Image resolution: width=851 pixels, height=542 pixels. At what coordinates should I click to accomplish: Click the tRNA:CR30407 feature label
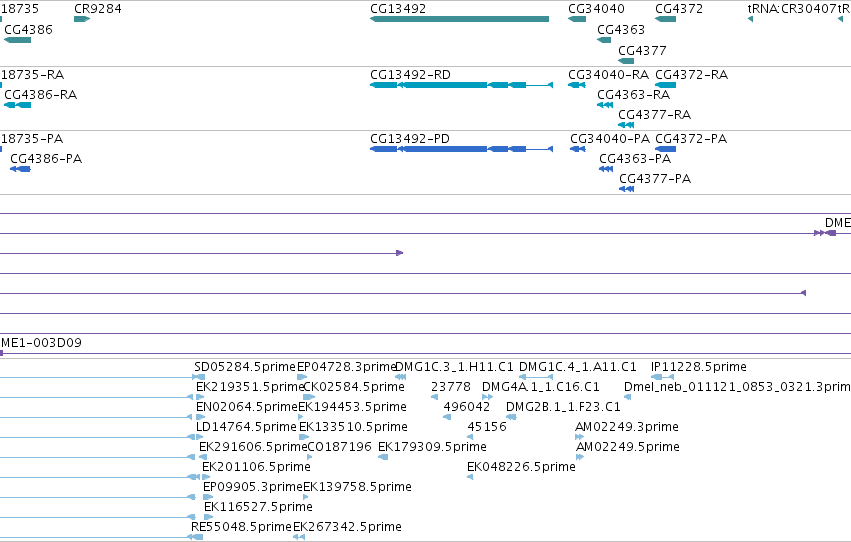(x=792, y=9)
